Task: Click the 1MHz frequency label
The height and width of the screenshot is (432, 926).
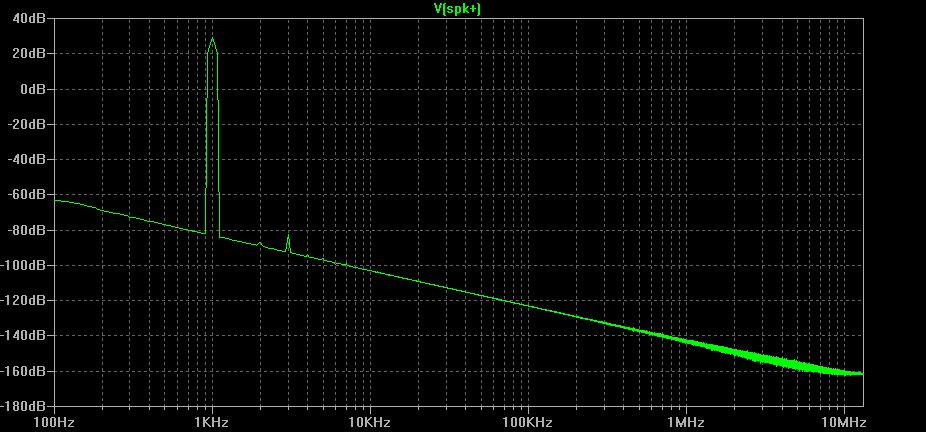Action: [x=686, y=423]
